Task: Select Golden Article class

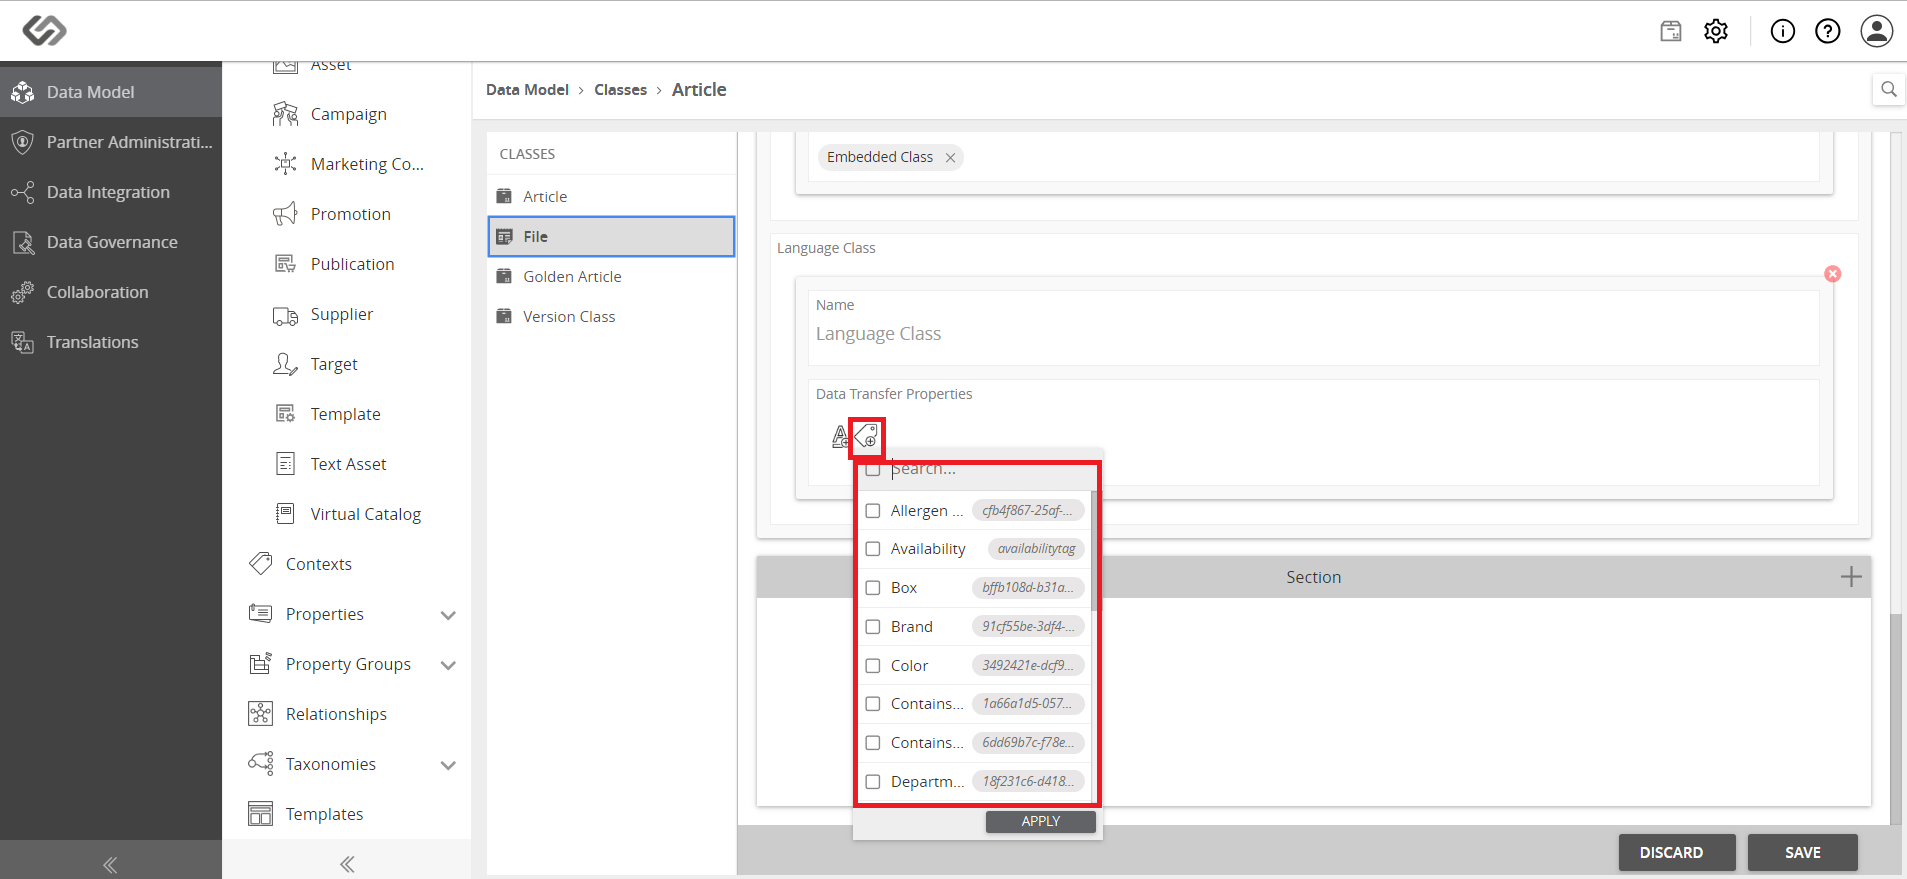Action: [x=611, y=277]
